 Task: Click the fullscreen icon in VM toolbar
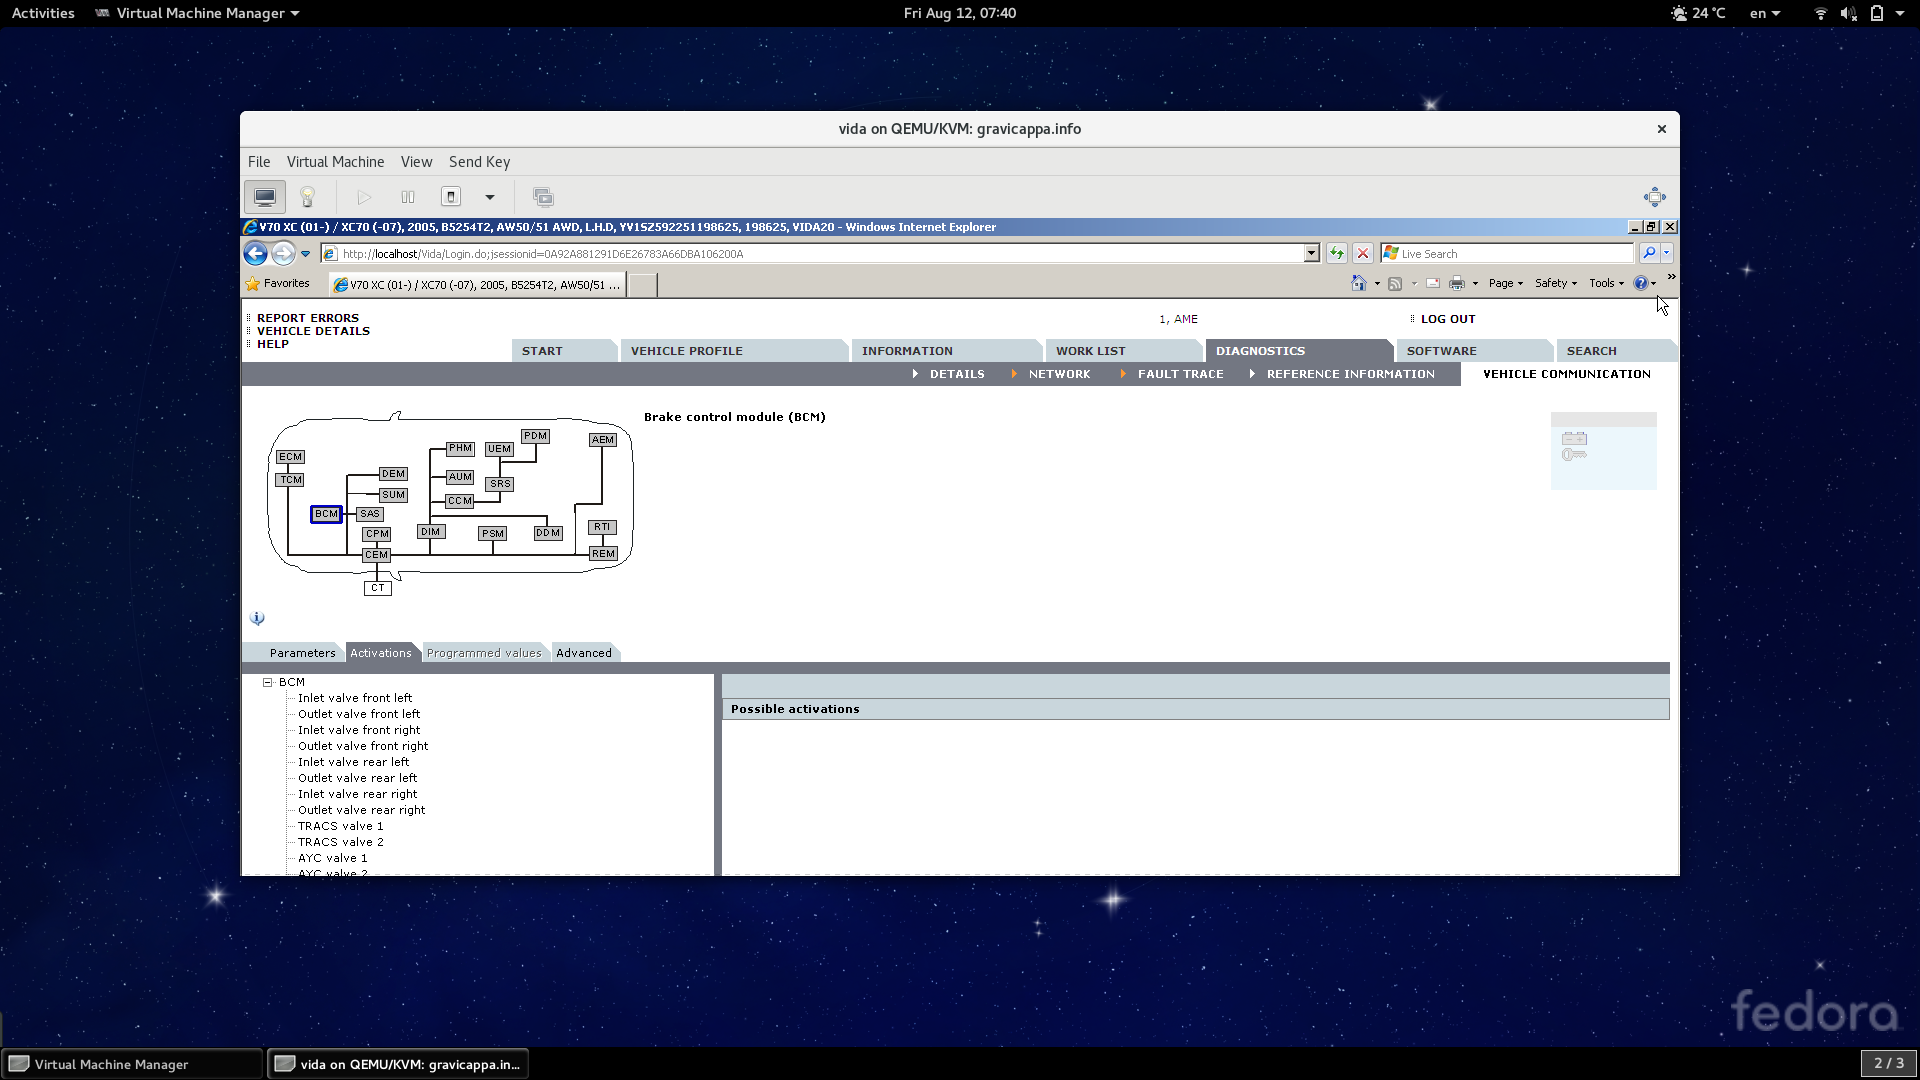pyautogui.click(x=1655, y=197)
